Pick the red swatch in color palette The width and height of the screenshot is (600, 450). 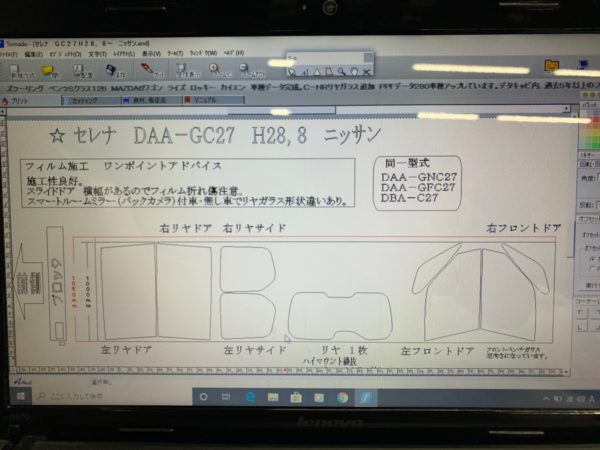click(x=596, y=120)
